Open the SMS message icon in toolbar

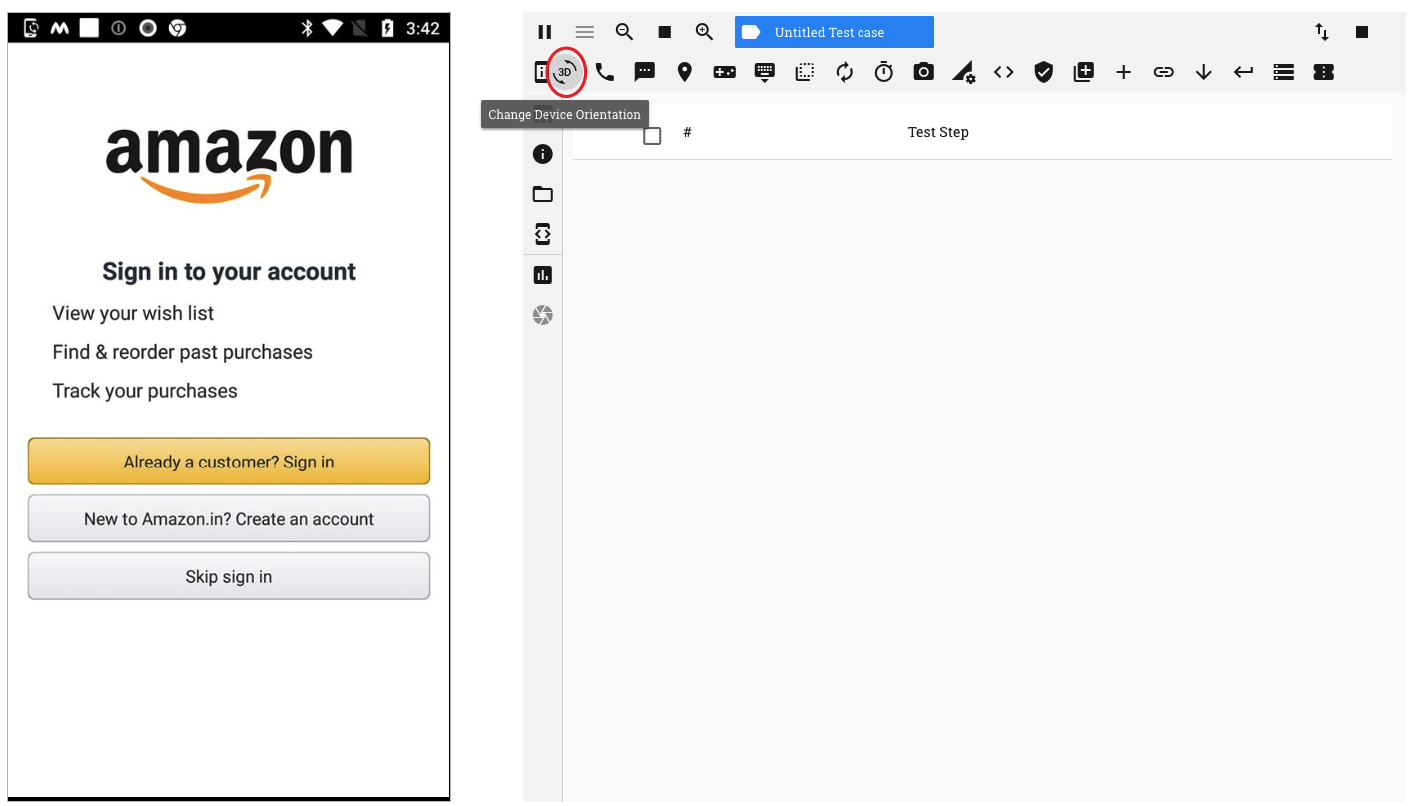pyautogui.click(x=644, y=72)
